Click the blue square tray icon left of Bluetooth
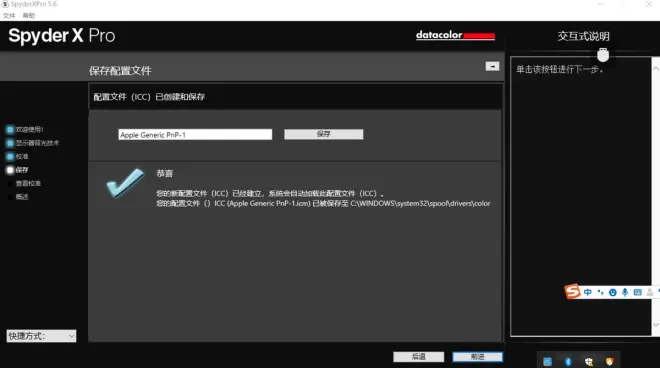Screen dimensions: 660x368 point(547,361)
